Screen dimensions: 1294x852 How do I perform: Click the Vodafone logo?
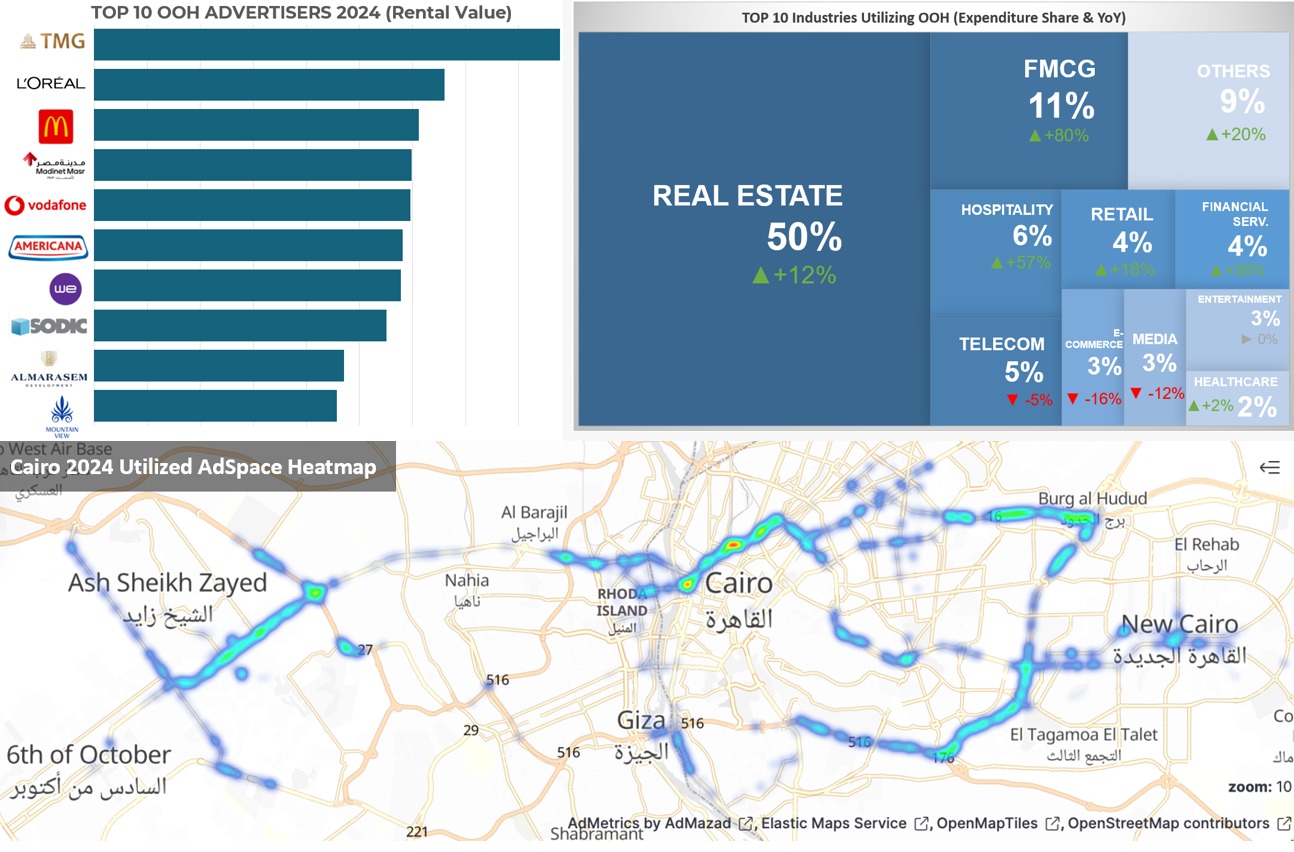point(46,206)
